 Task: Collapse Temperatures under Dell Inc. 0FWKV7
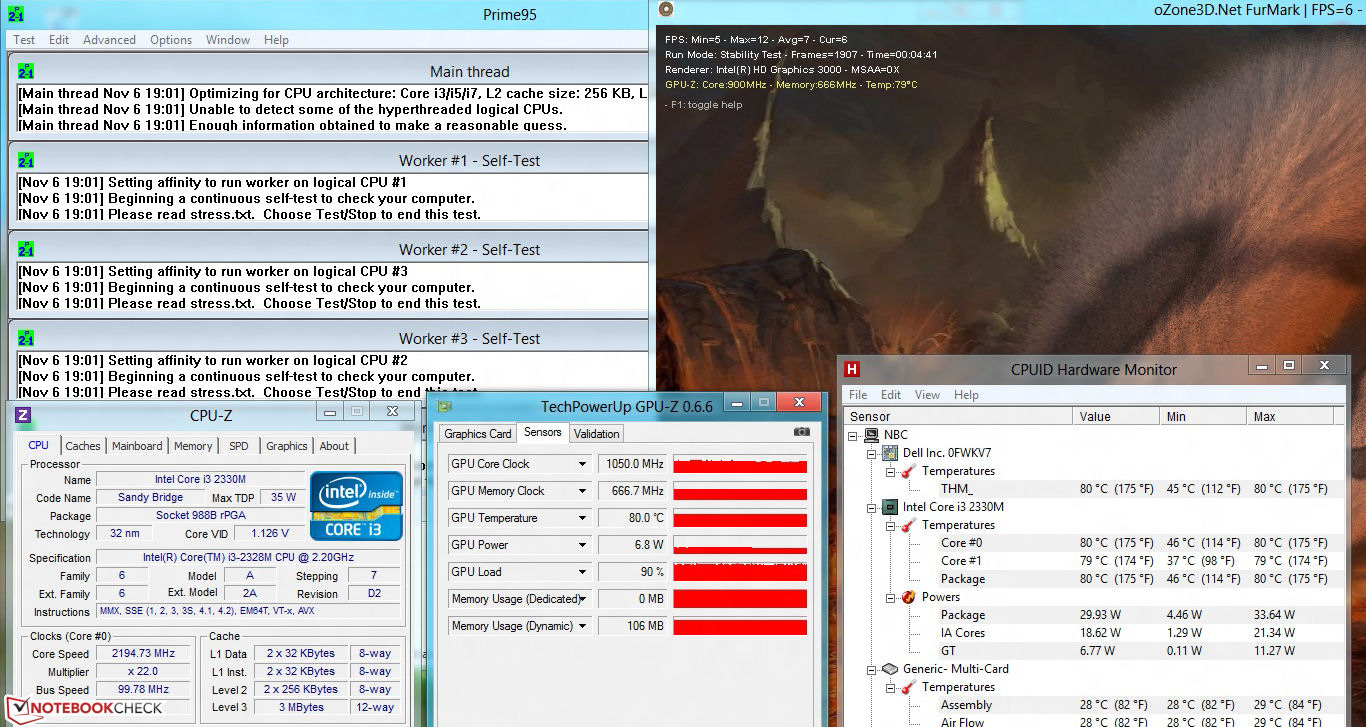[889, 471]
